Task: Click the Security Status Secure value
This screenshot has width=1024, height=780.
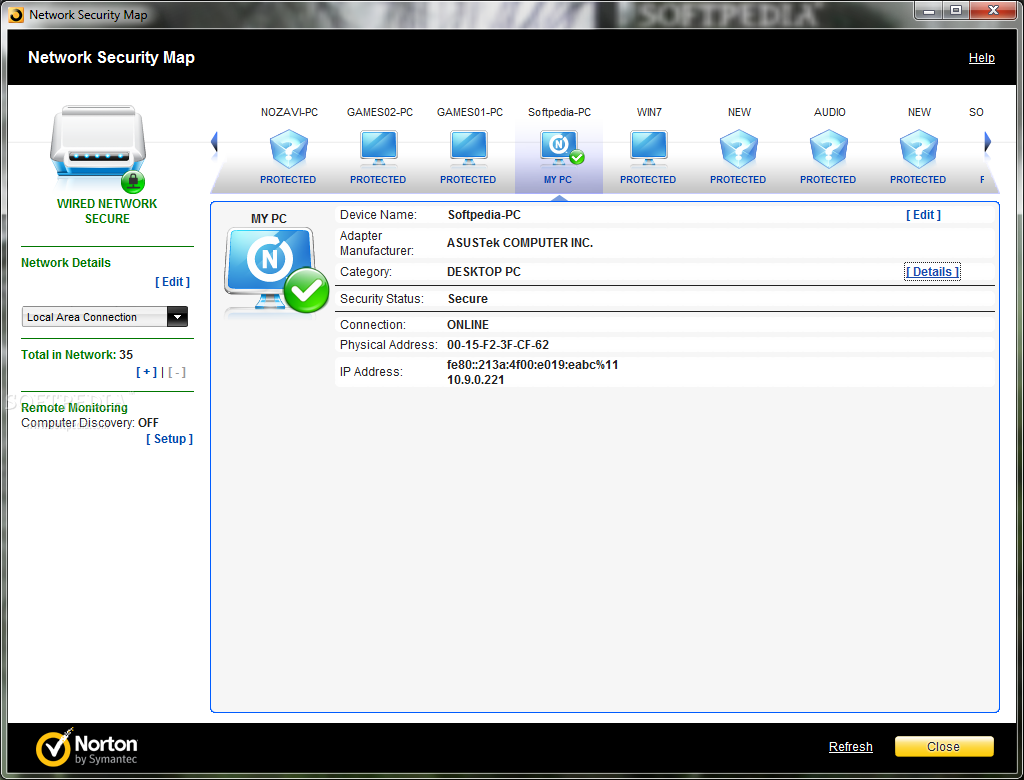Action: point(468,299)
